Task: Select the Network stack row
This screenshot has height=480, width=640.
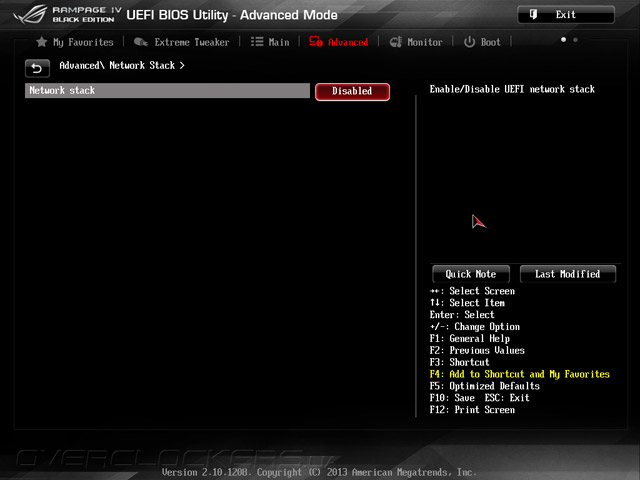Action: pos(167,91)
